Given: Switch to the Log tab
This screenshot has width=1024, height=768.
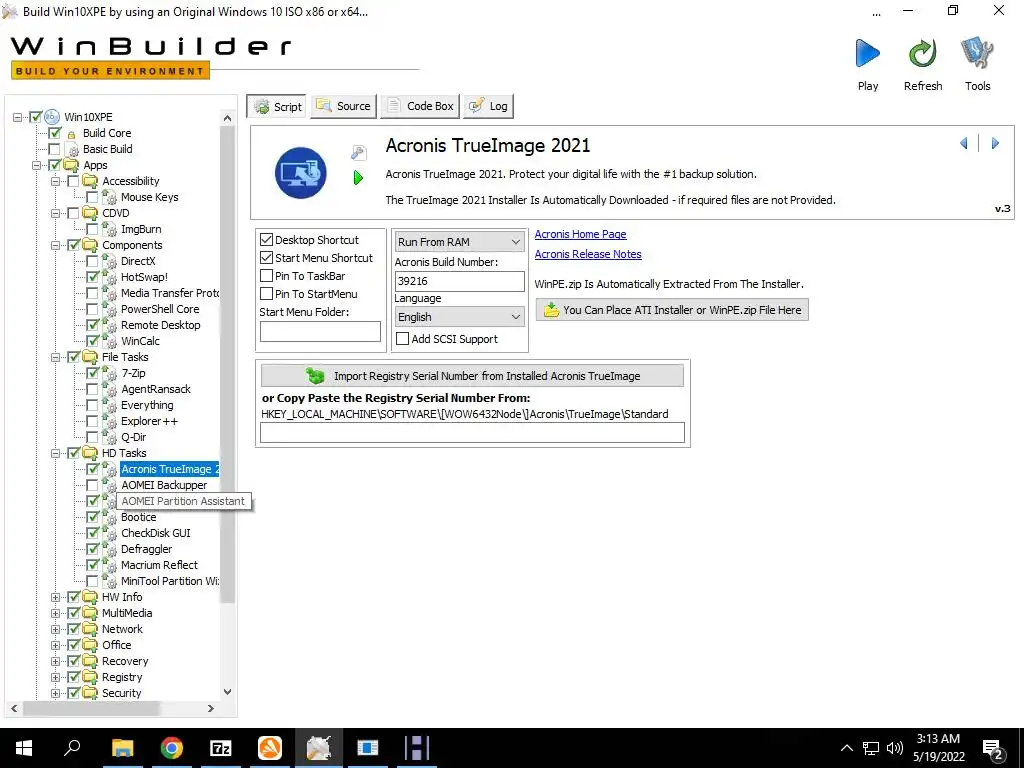Looking at the screenshot, I should point(488,106).
